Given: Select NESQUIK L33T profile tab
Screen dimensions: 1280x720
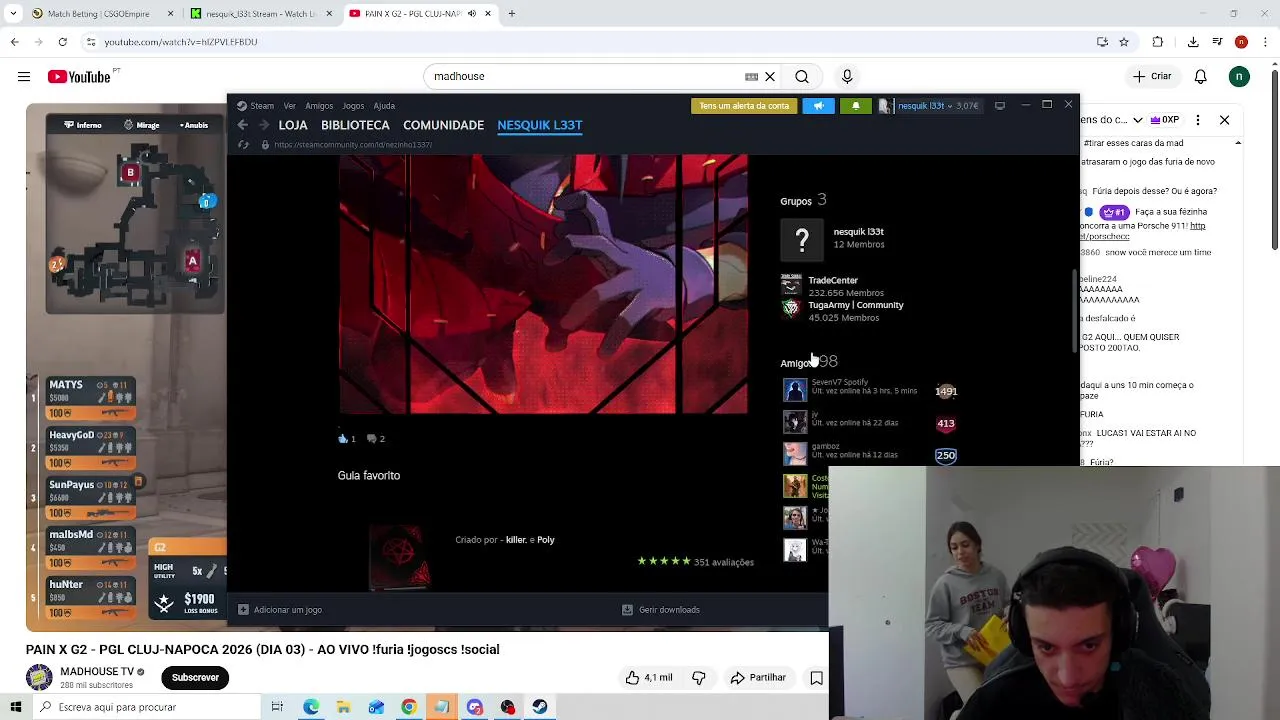Looking at the screenshot, I should tap(539, 125).
